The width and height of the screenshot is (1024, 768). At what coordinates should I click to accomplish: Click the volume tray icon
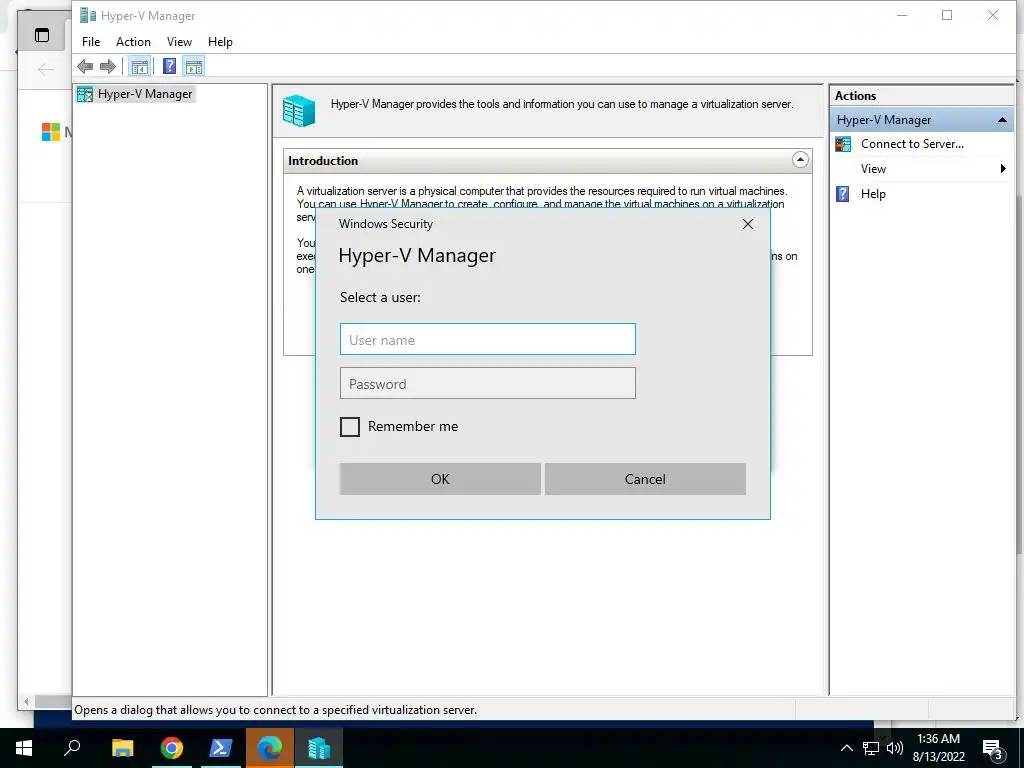pyautogui.click(x=895, y=748)
